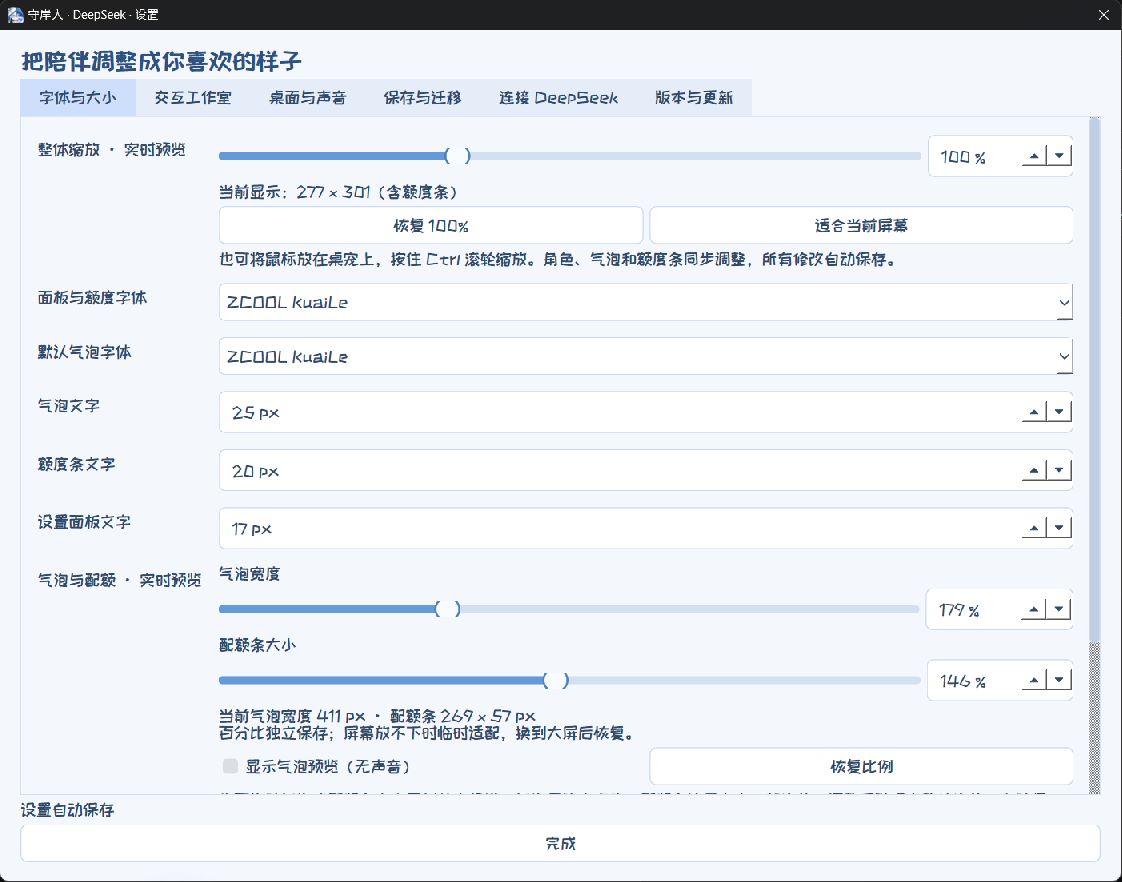Click 适合当前屏幕 button
Image resolution: width=1122 pixels, height=882 pixels.
click(x=861, y=225)
